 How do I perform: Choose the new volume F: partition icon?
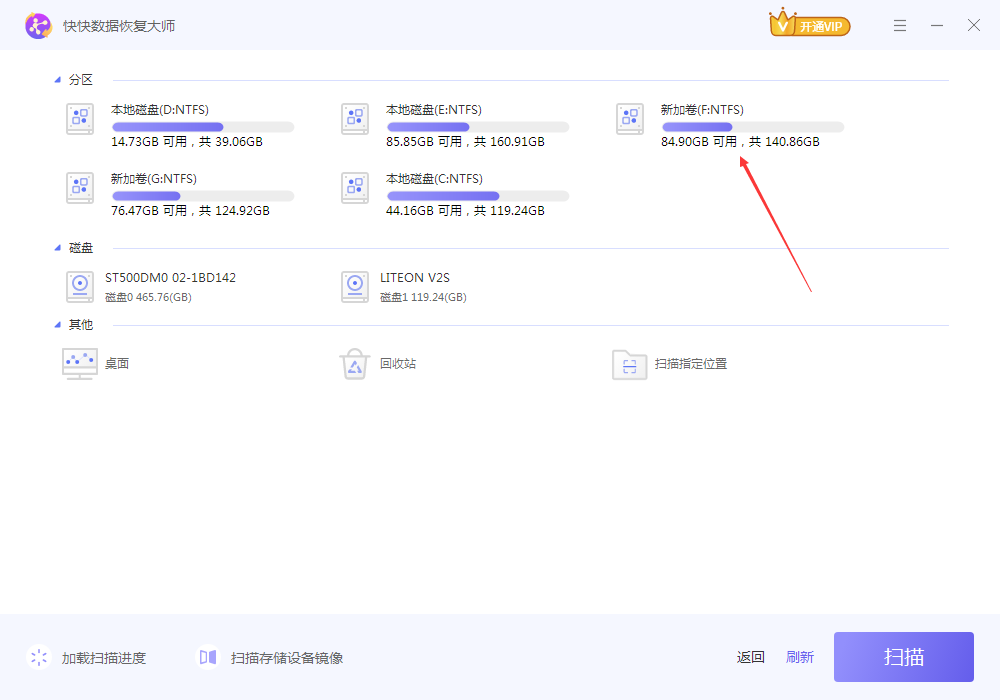pyautogui.click(x=630, y=119)
